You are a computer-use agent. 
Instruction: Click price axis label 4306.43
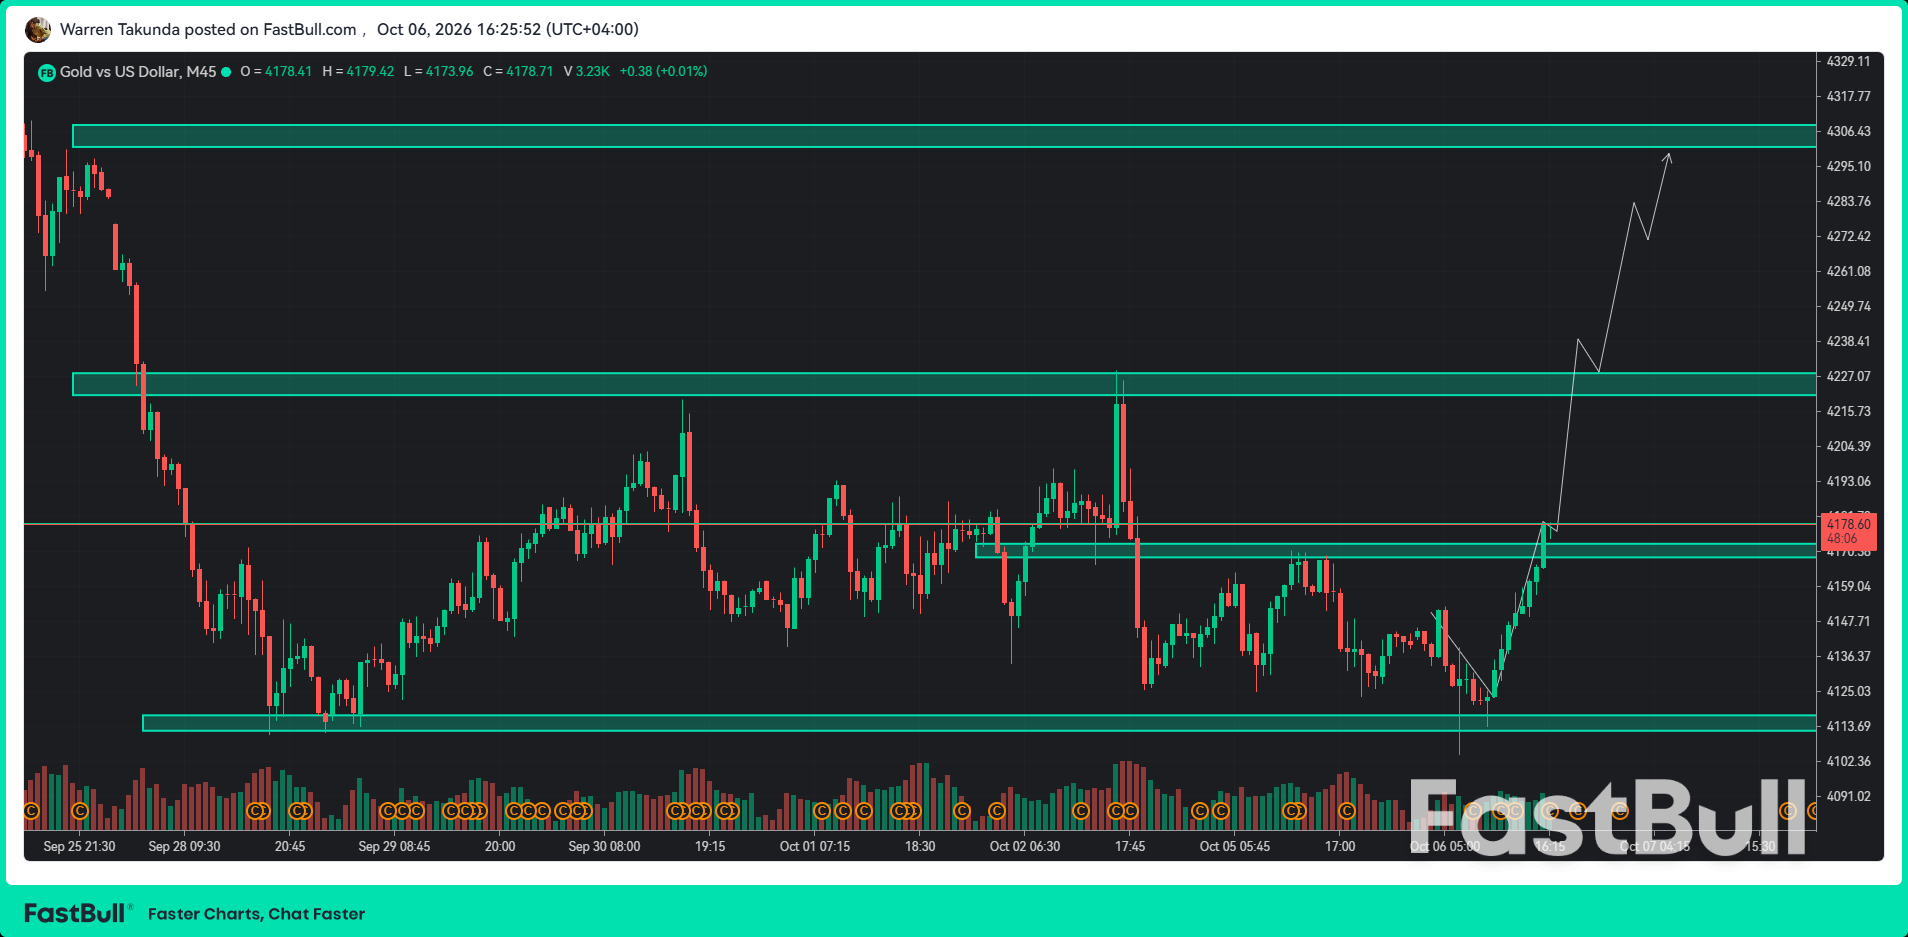coord(1848,132)
